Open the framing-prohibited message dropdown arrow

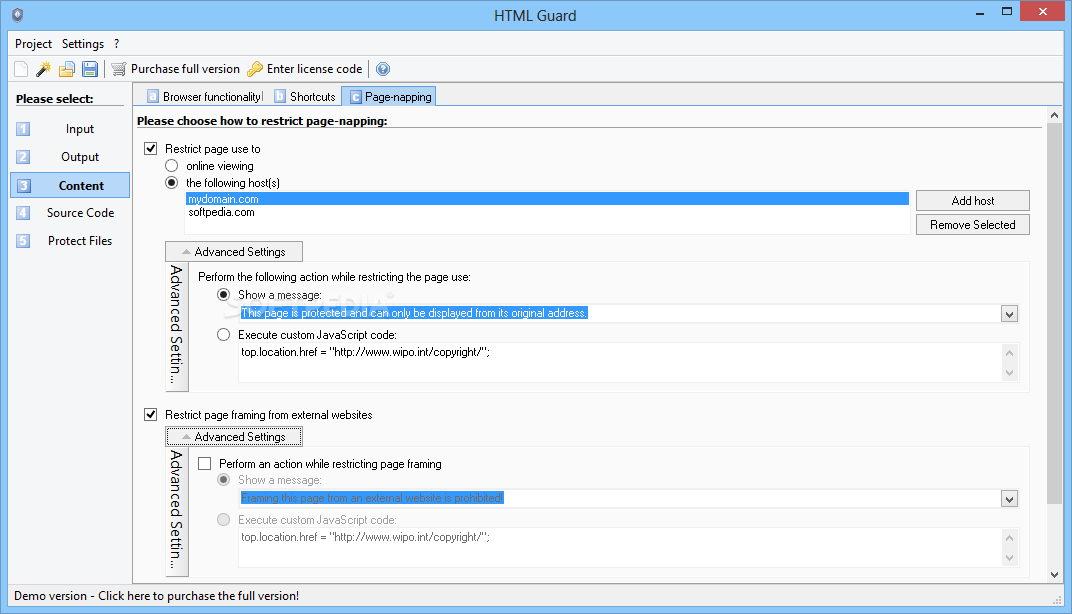click(1009, 499)
